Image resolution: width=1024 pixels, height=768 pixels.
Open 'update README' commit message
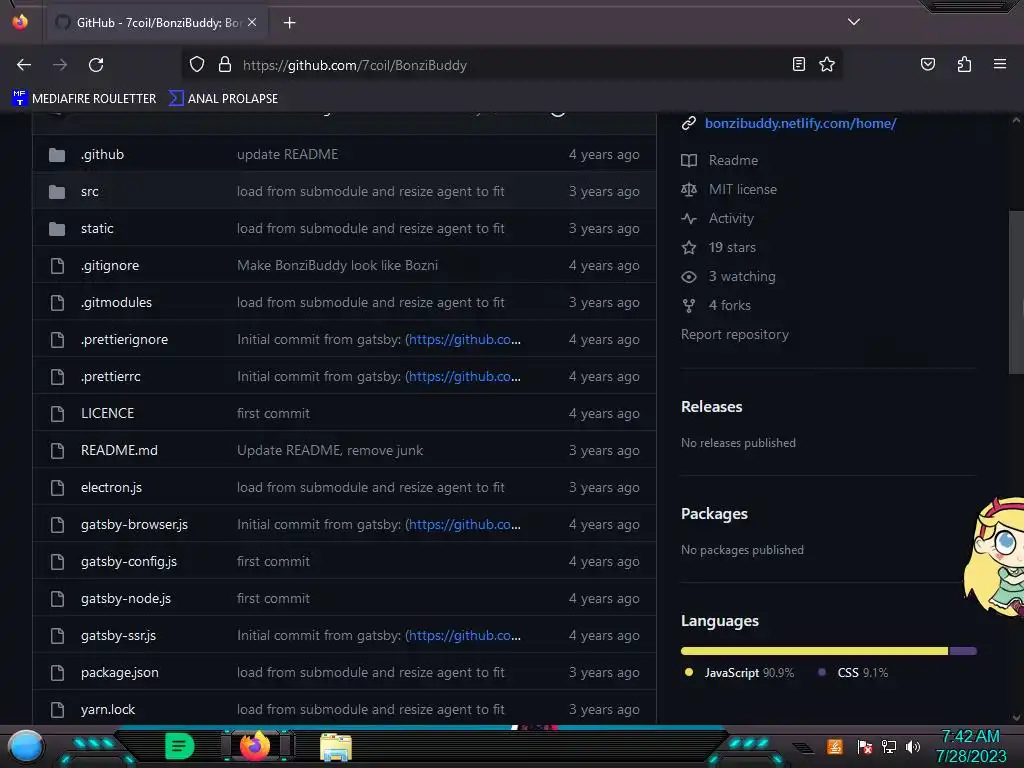tap(287, 155)
